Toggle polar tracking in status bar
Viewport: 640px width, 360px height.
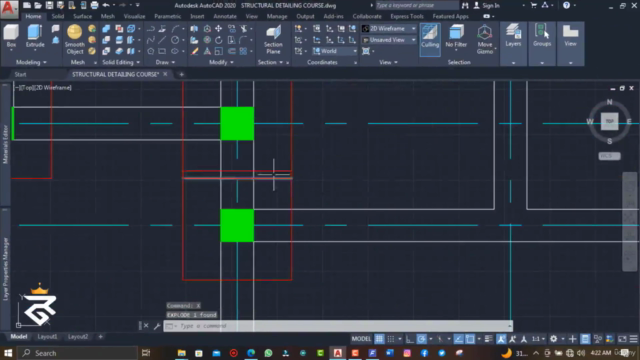pyautogui.click(x=422, y=339)
